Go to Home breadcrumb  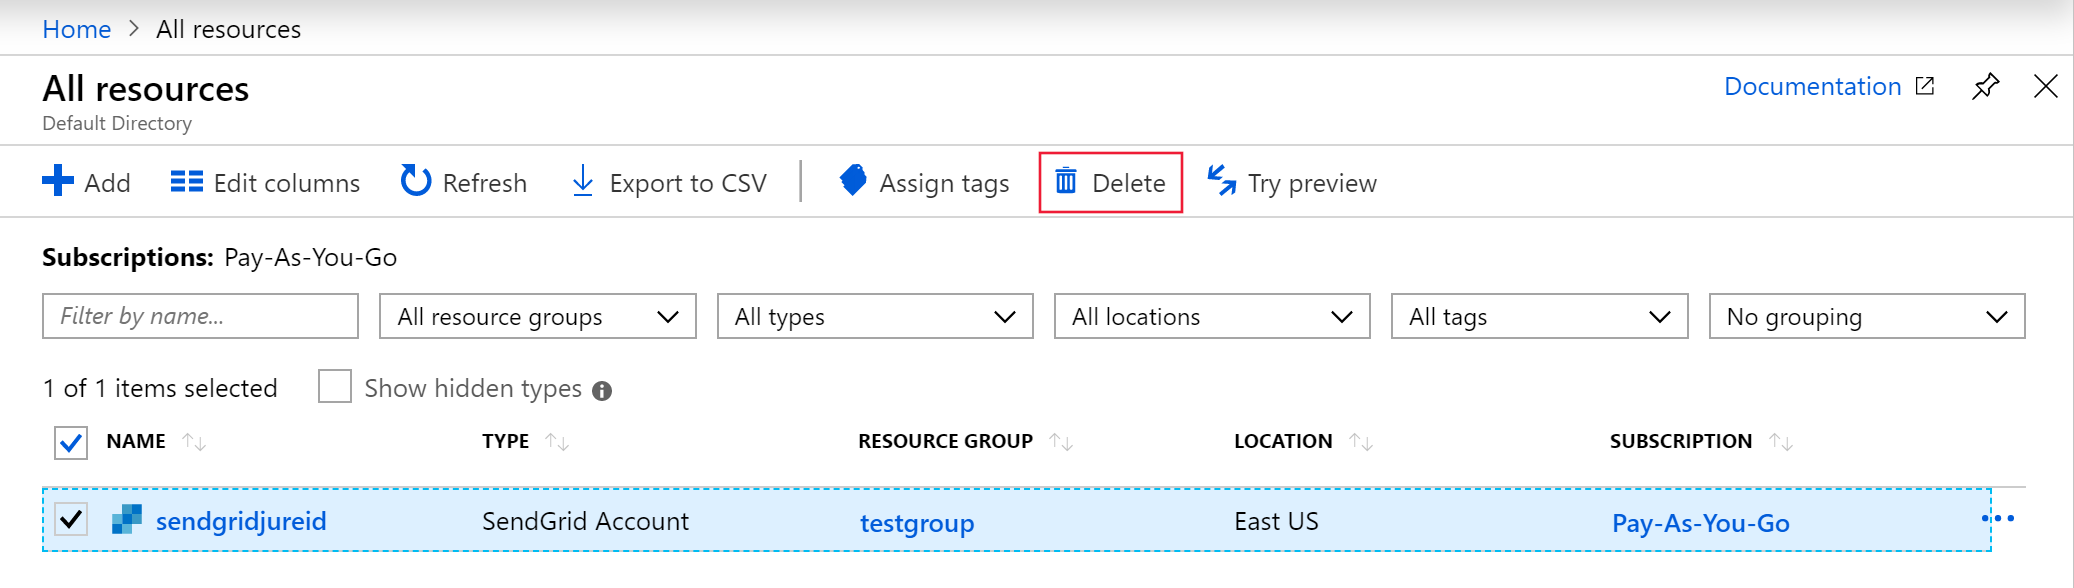coord(77,29)
